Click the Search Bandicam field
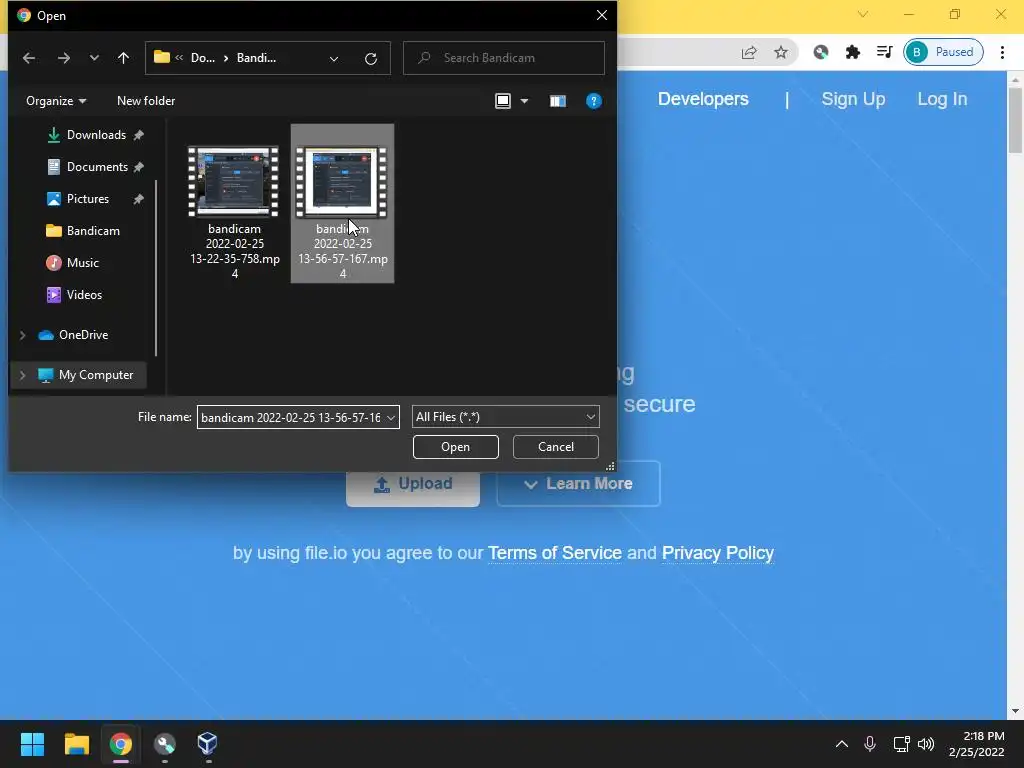Viewport: 1024px width, 768px height. (x=504, y=58)
